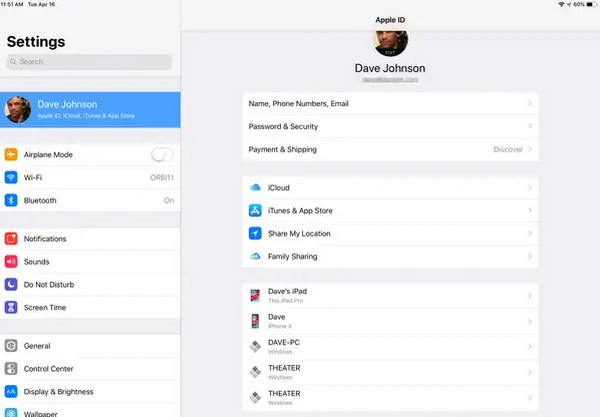
Task: Tap the Dave Johnson name heading
Action: tap(390, 68)
